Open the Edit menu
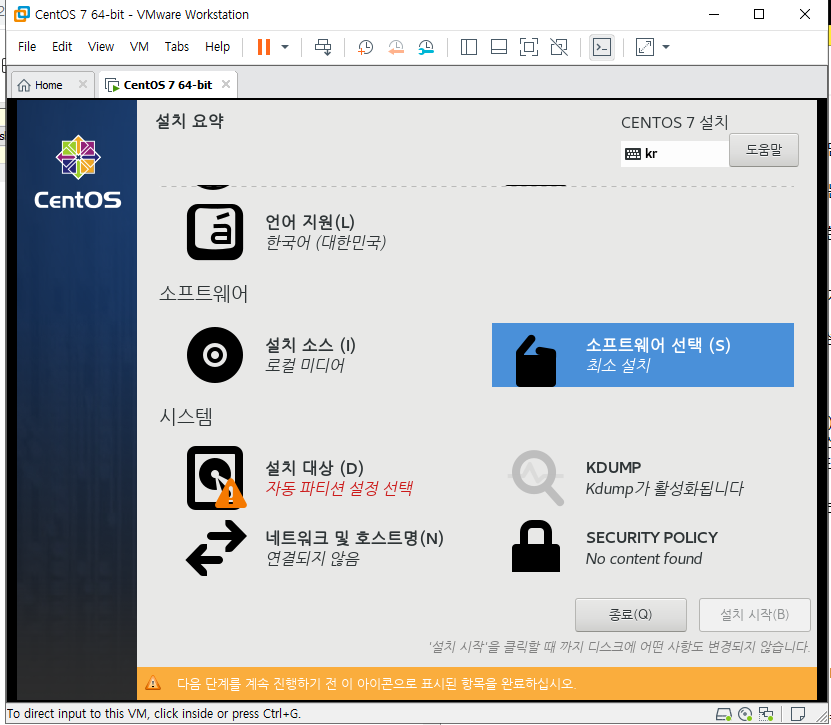 (61, 47)
